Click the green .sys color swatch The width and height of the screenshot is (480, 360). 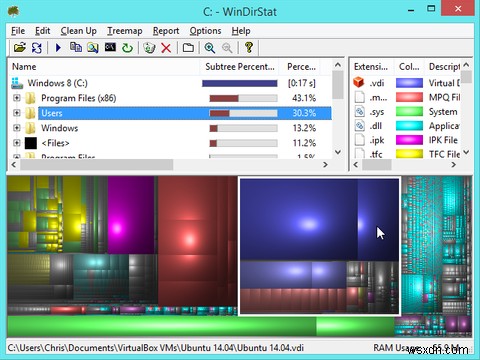(x=409, y=111)
